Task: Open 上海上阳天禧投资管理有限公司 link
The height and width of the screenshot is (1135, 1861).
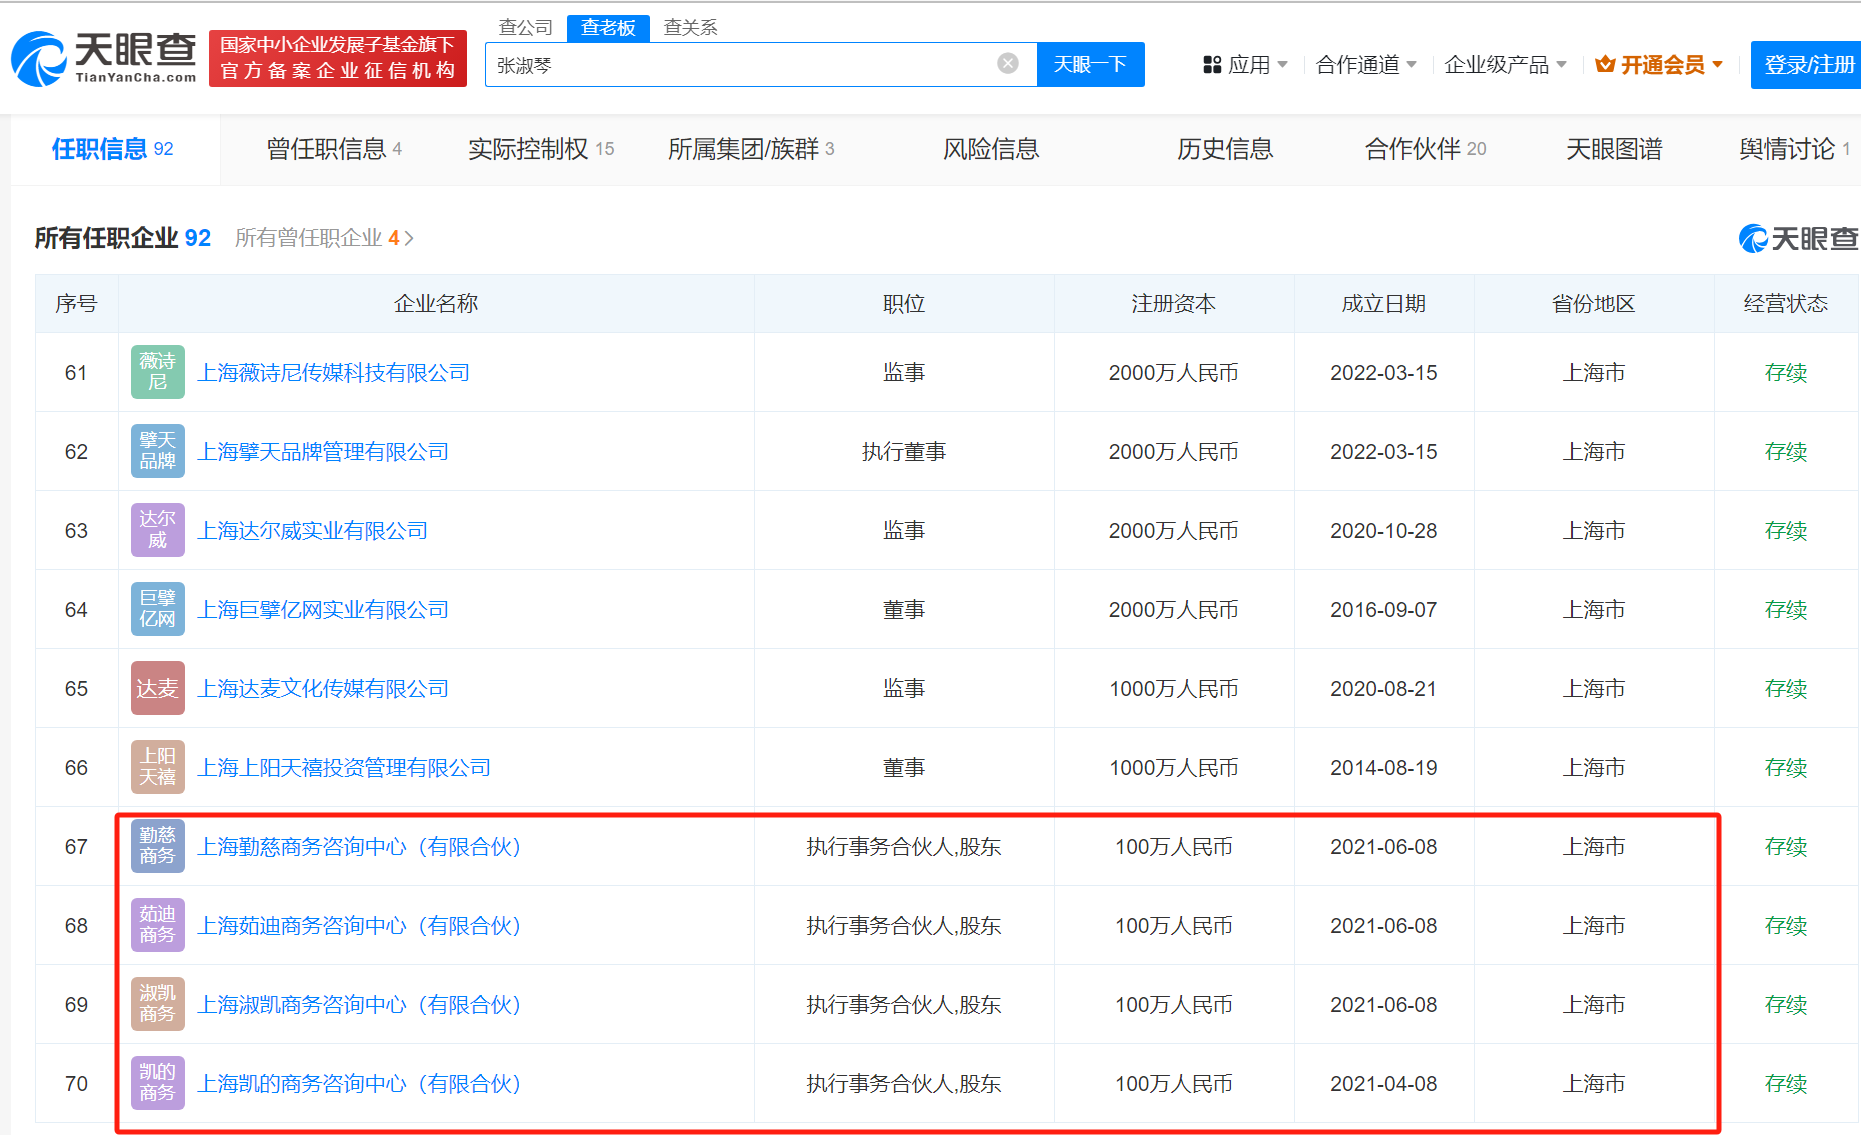Action: tap(344, 767)
